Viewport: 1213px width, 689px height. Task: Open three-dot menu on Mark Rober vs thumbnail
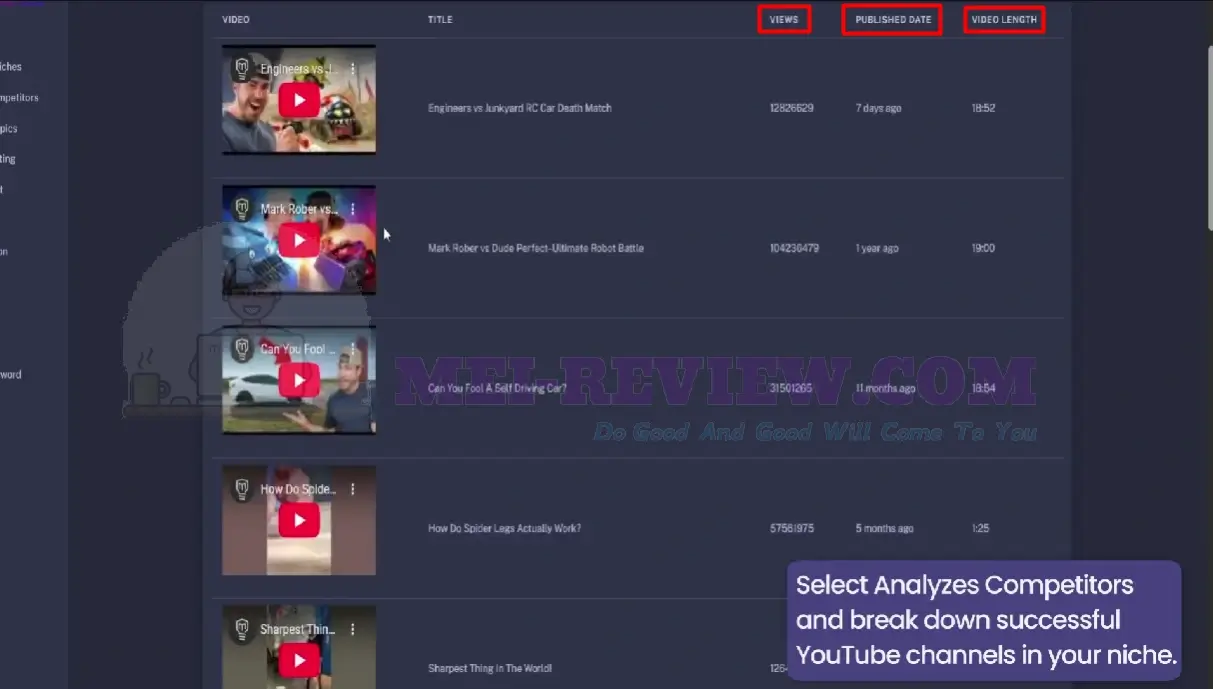click(353, 209)
